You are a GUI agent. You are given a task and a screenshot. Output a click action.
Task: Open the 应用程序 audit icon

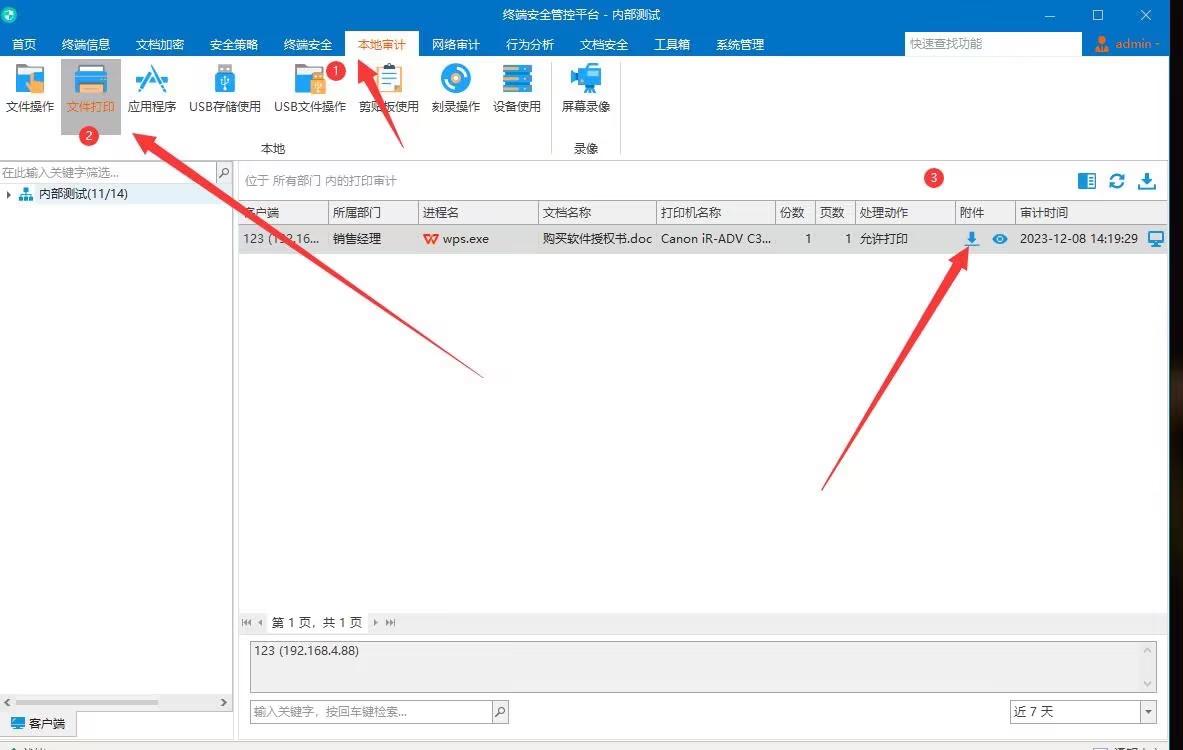coord(152,90)
